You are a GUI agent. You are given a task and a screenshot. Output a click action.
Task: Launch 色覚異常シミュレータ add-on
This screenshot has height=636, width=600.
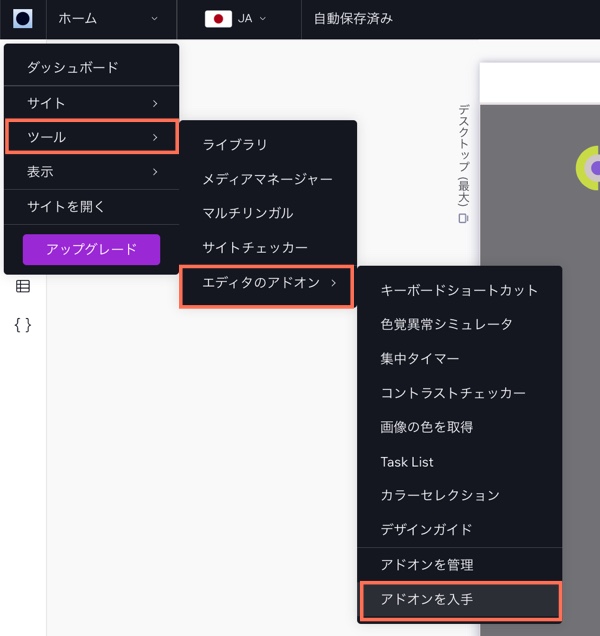tap(460, 324)
